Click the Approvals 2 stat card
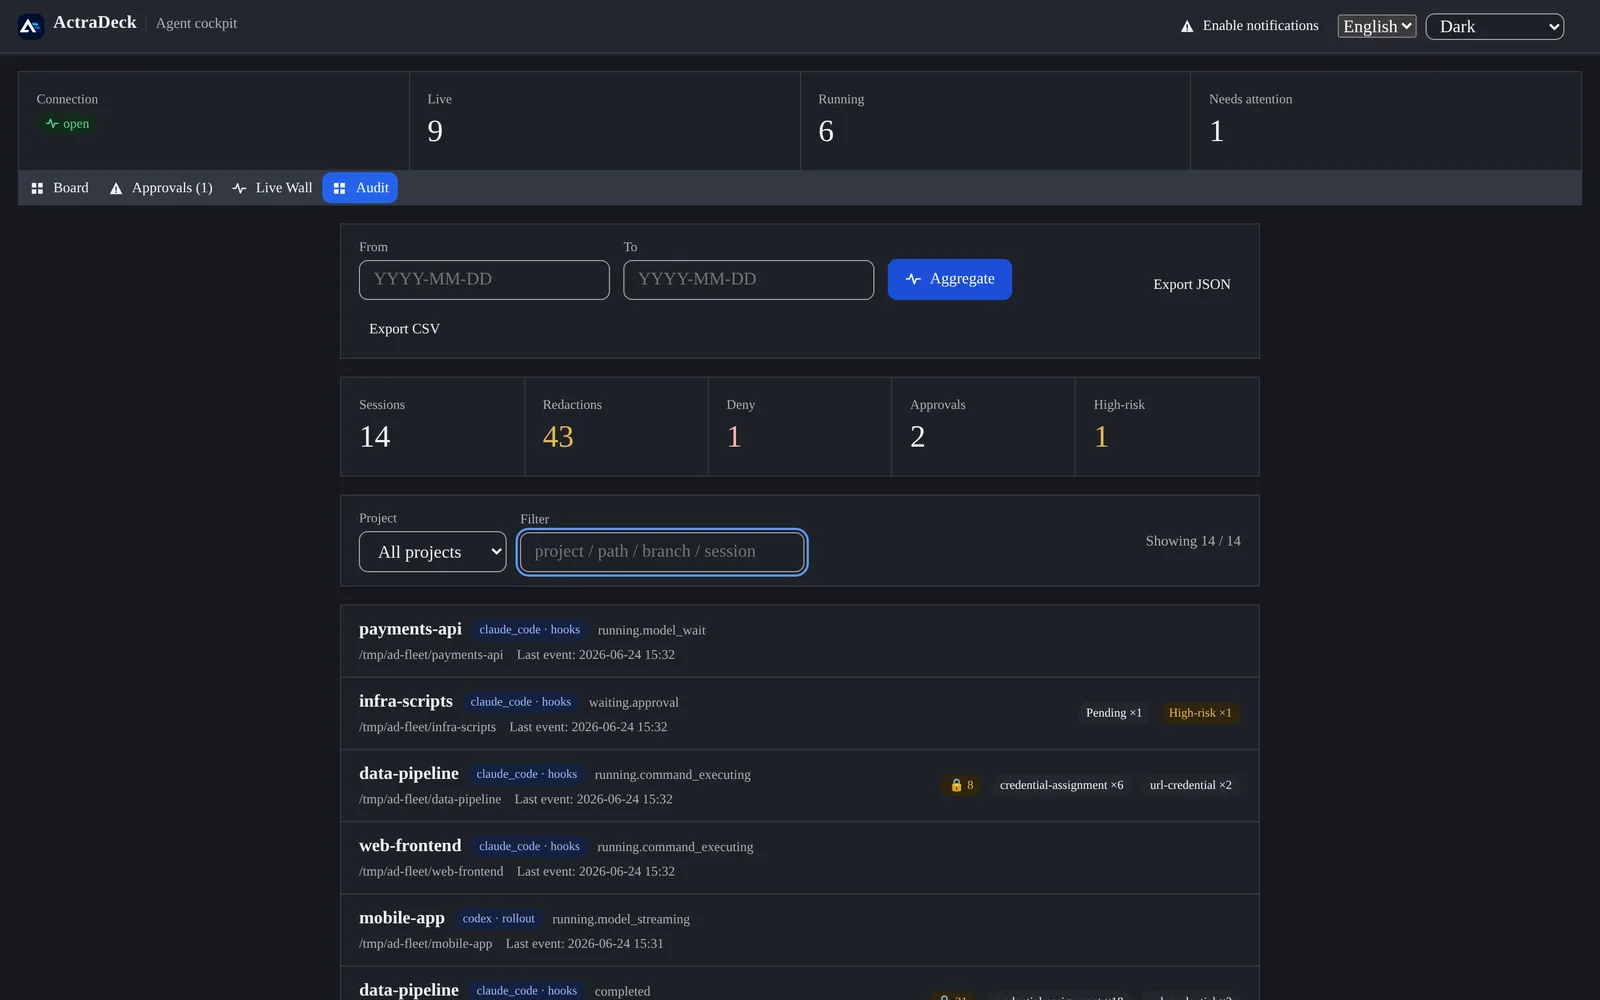The width and height of the screenshot is (1600, 1000). coord(983,427)
